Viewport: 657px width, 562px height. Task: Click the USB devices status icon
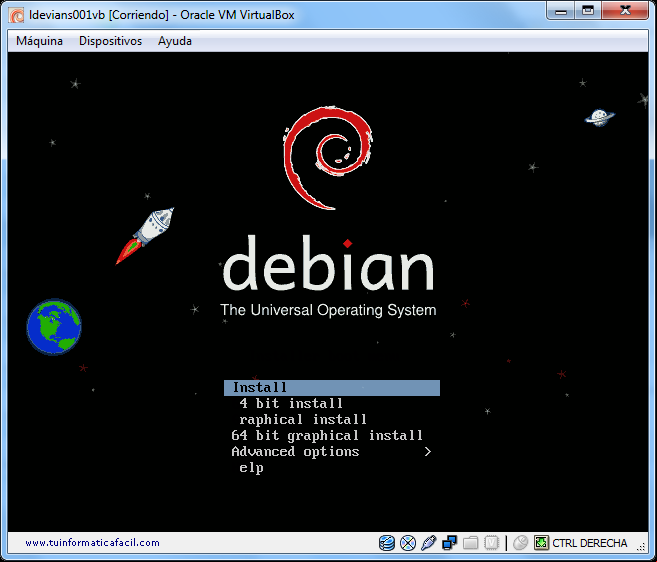pyautogui.click(x=429, y=543)
